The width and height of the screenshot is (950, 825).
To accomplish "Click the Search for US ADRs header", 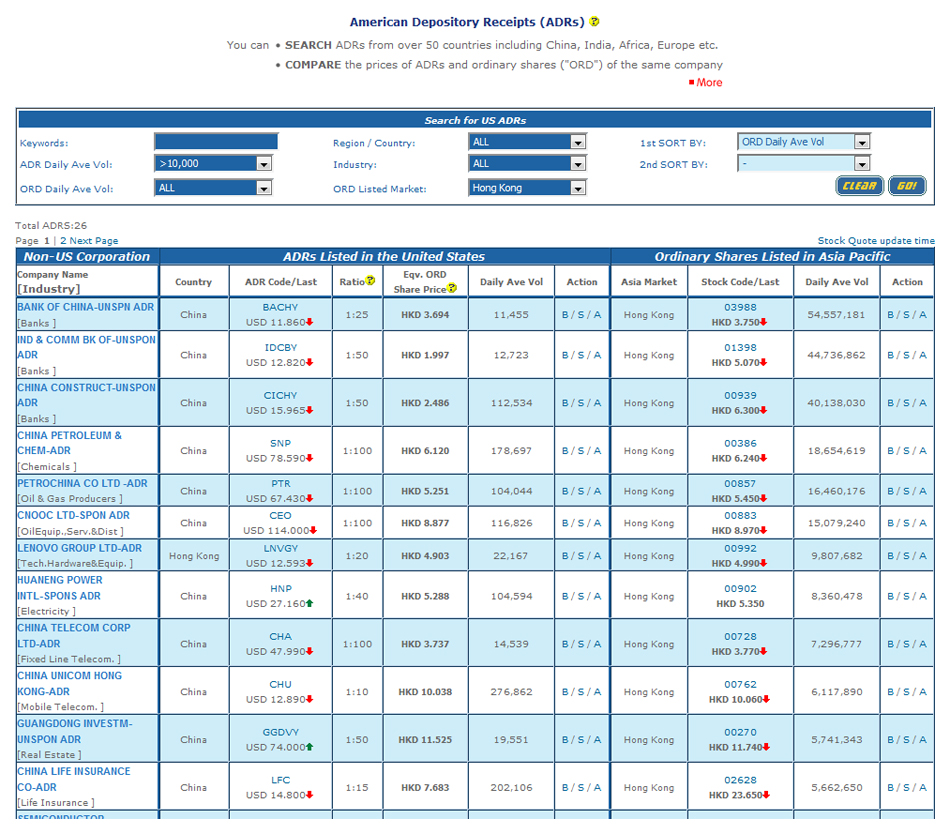I will 475,120.
